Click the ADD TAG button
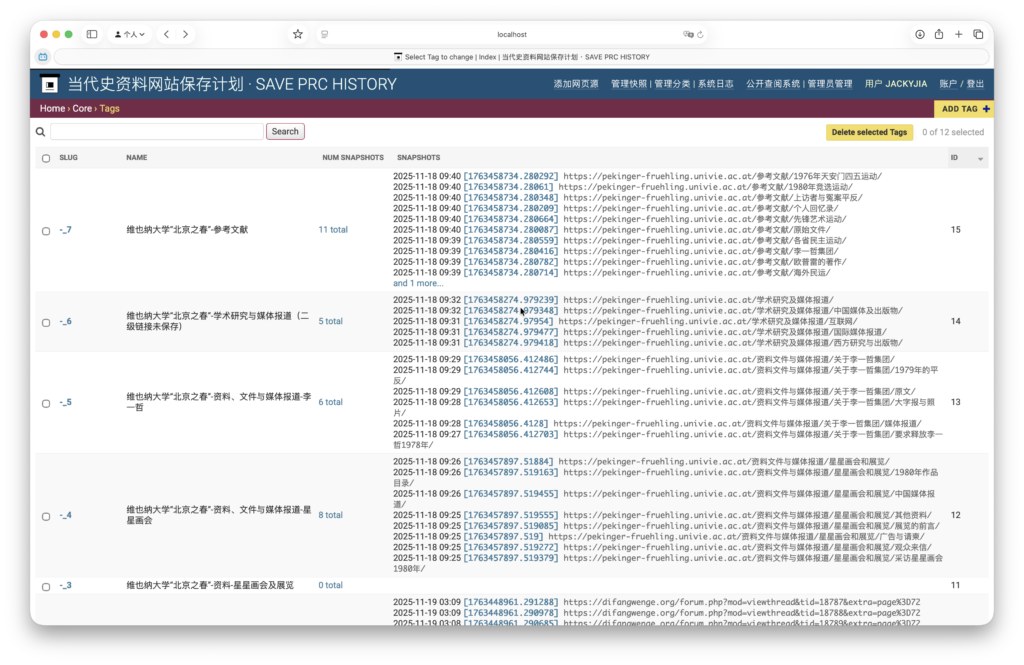The width and height of the screenshot is (1024, 665). [x=964, y=109]
